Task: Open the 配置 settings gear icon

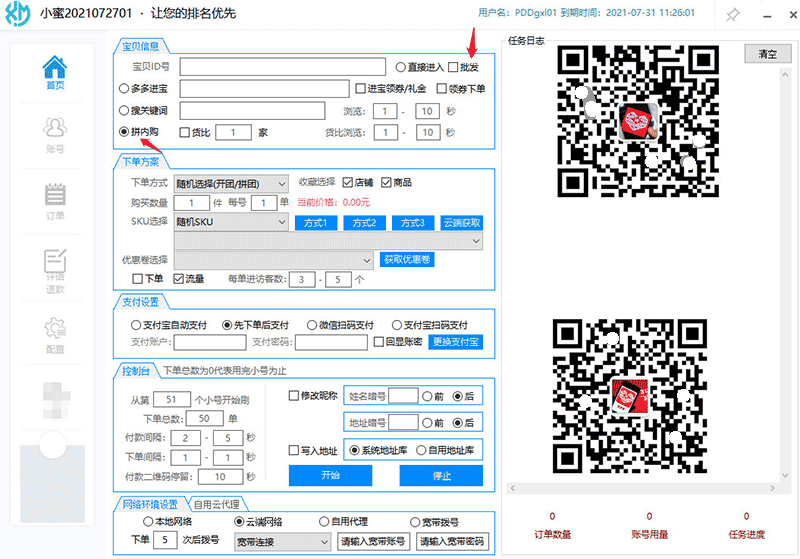Action: [55, 336]
